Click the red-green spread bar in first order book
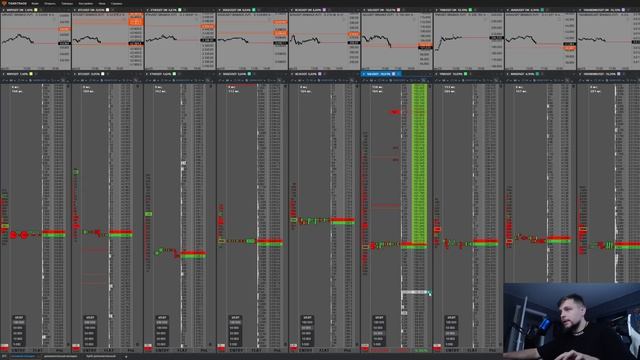The width and height of the screenshot is (640, 360). pos(53,234)
